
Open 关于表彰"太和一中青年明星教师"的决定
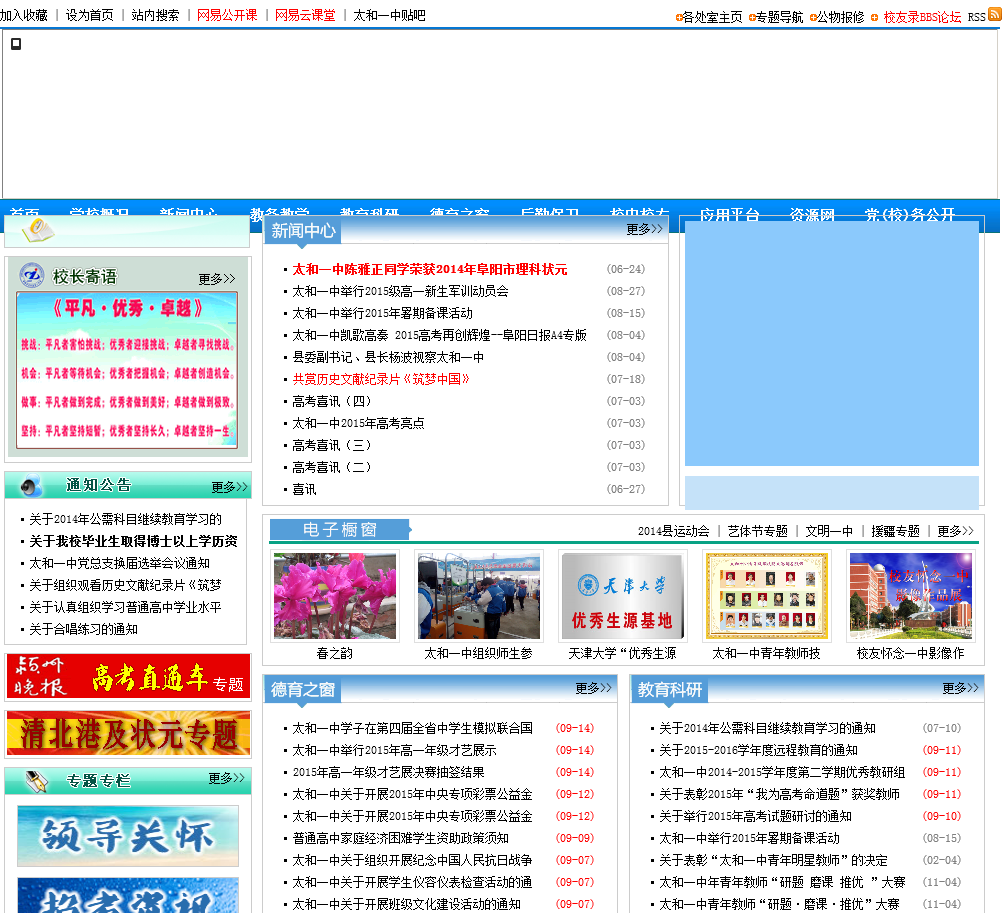pyautogui.click(x=773, y=860)
